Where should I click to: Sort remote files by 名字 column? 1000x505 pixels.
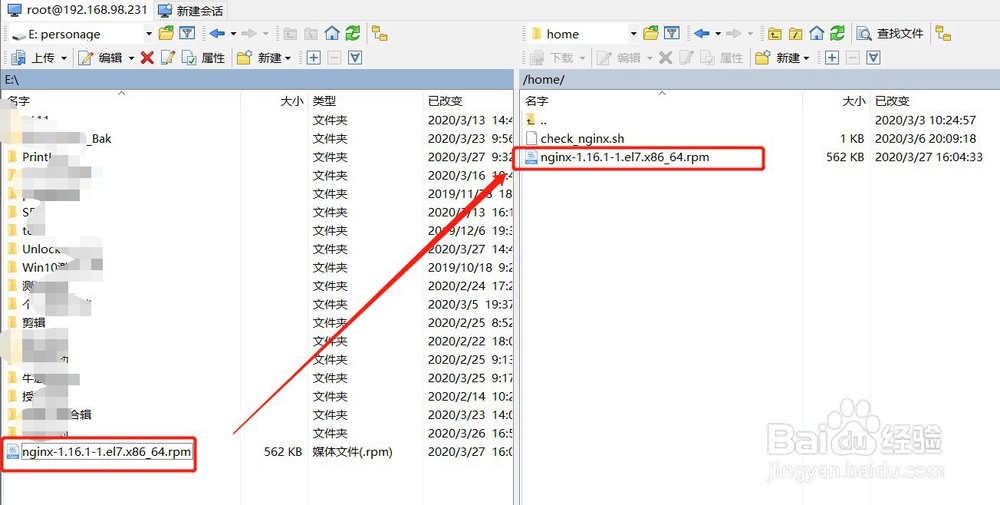pyautogui.click(x=661, y=101)
